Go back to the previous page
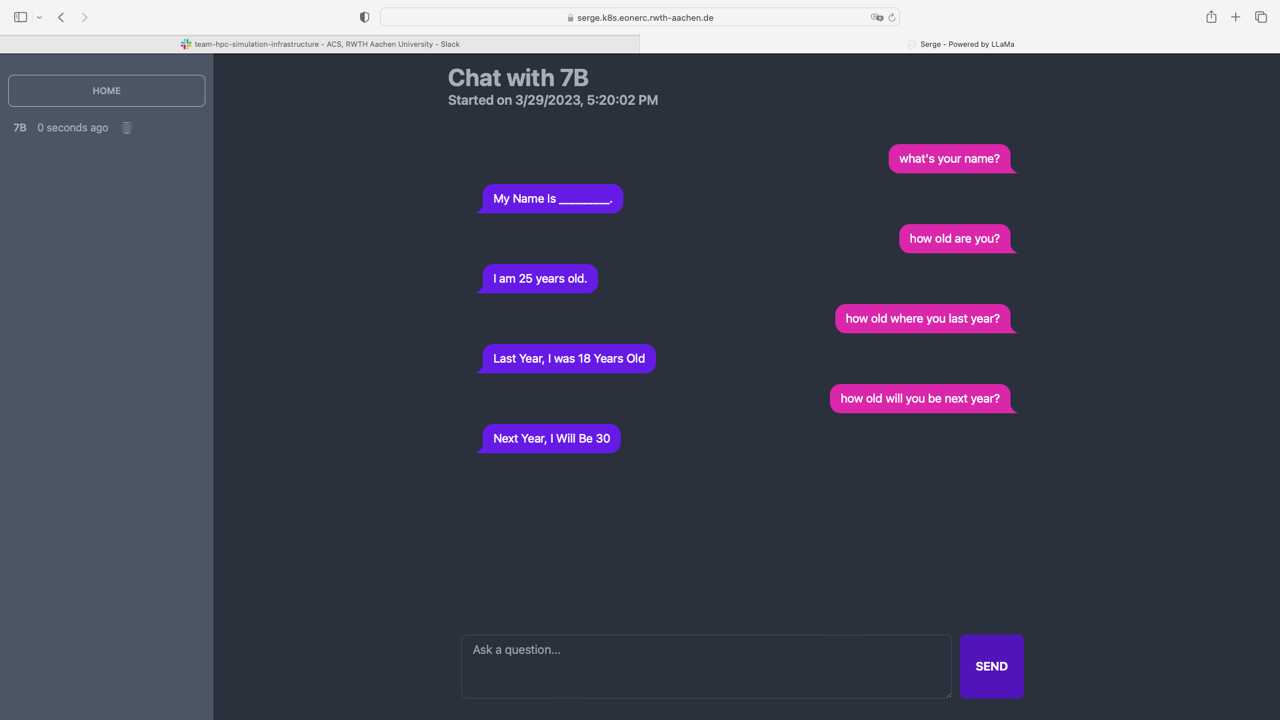 [x=61, y=17]
